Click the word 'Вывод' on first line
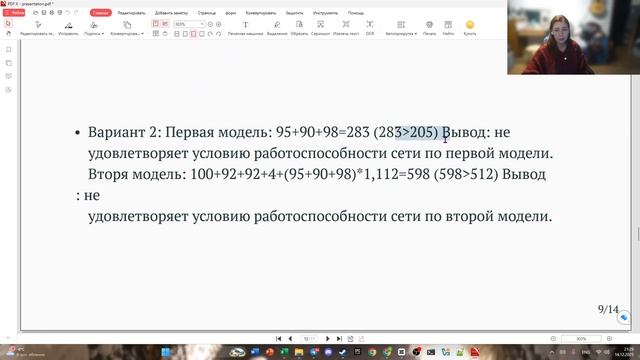 coord(466,132)
